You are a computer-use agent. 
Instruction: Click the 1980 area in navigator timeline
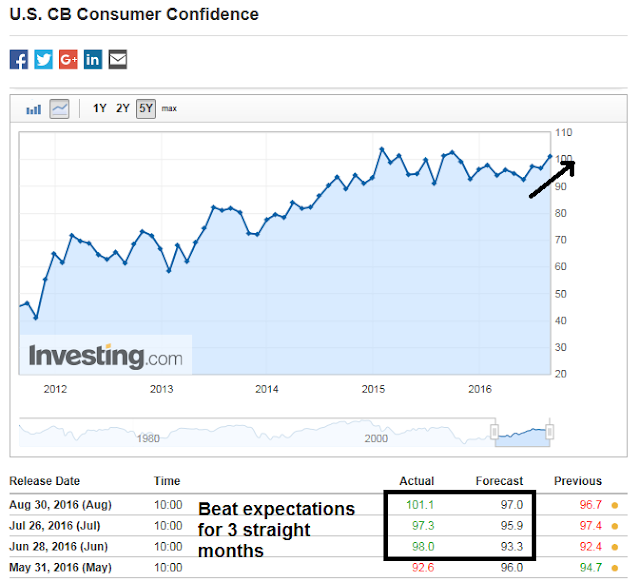tap(148, 438)
